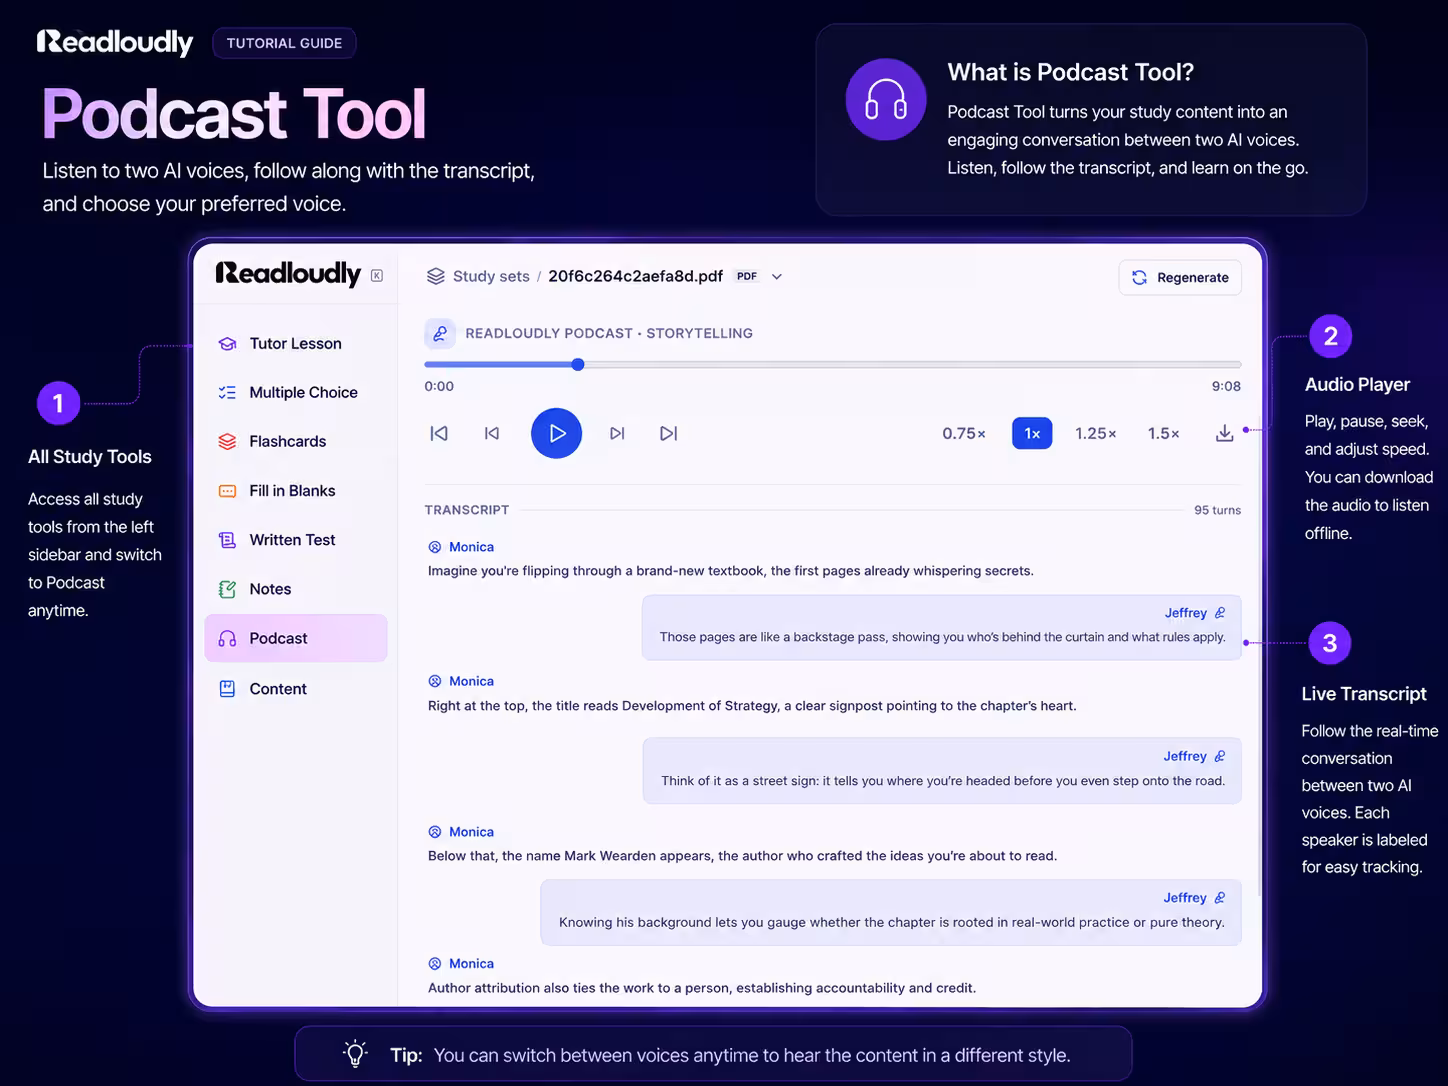The image size is (1448, 1086).
Task: Go to the previous turn
Action: (492, 433)
